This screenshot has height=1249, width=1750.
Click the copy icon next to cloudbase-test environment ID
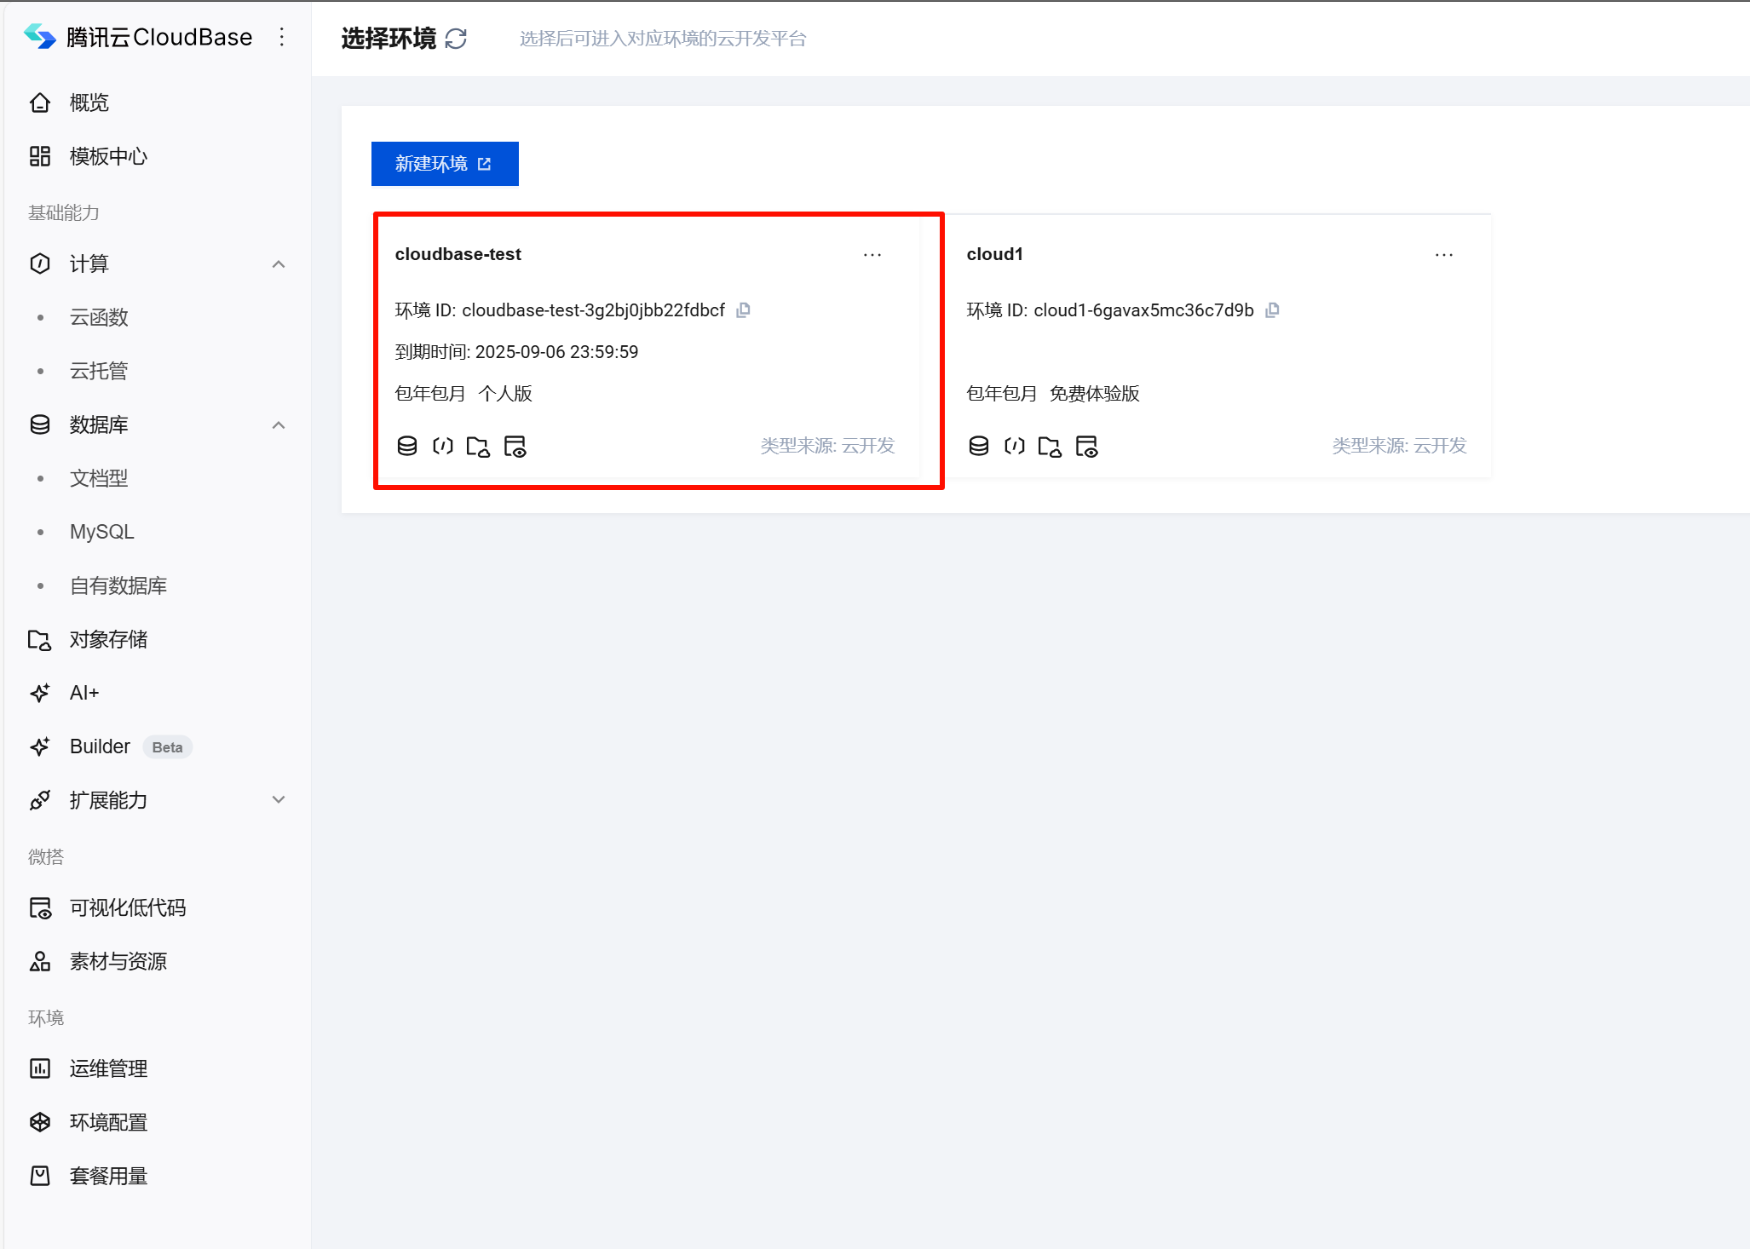(x=743, y=310)
